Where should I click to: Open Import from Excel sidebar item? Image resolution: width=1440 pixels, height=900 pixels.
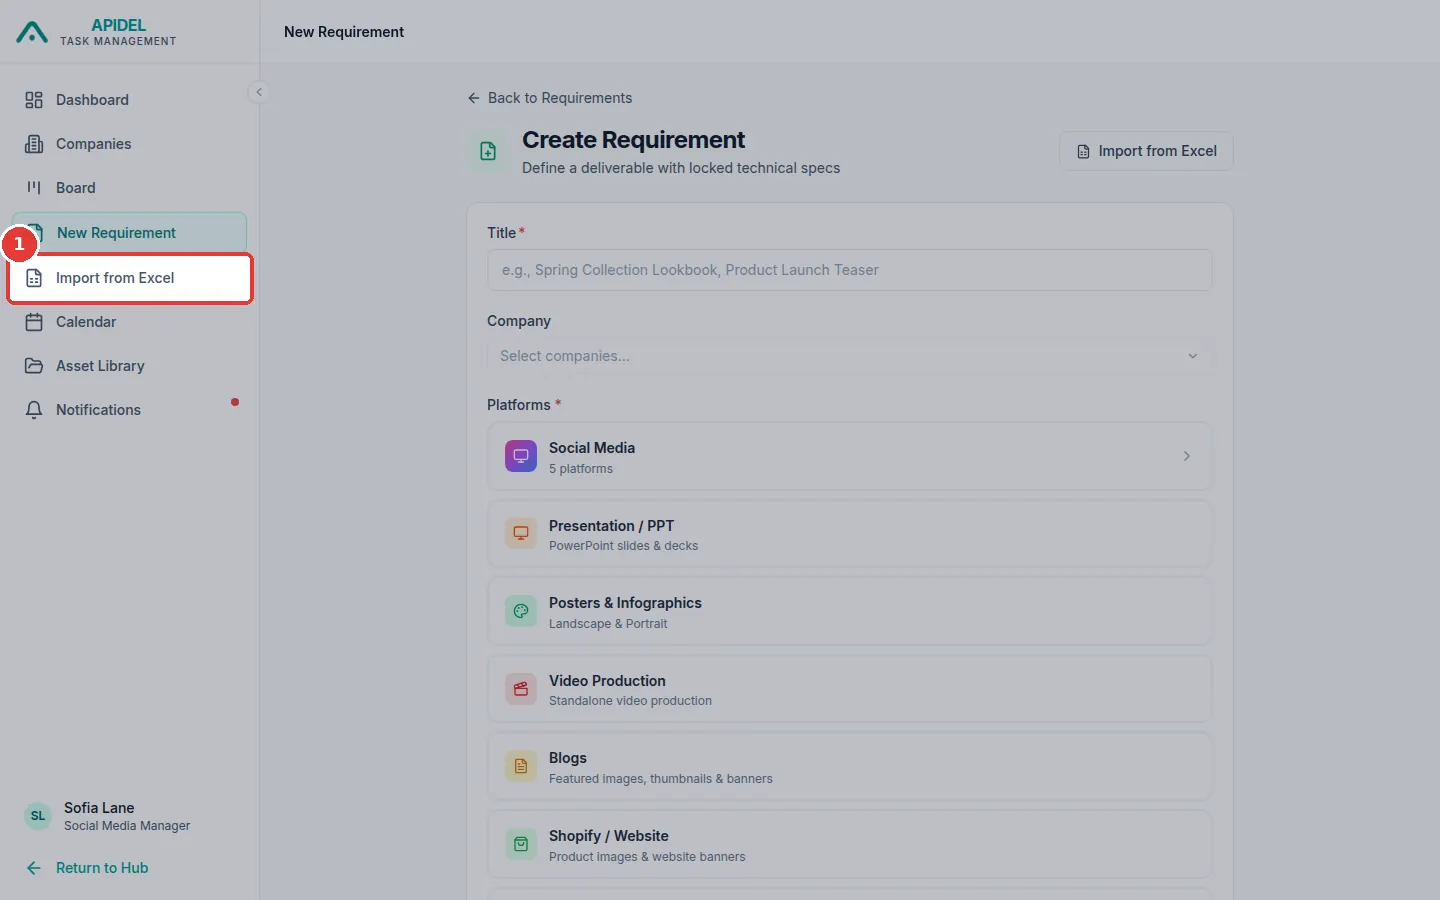pos(129,278)
